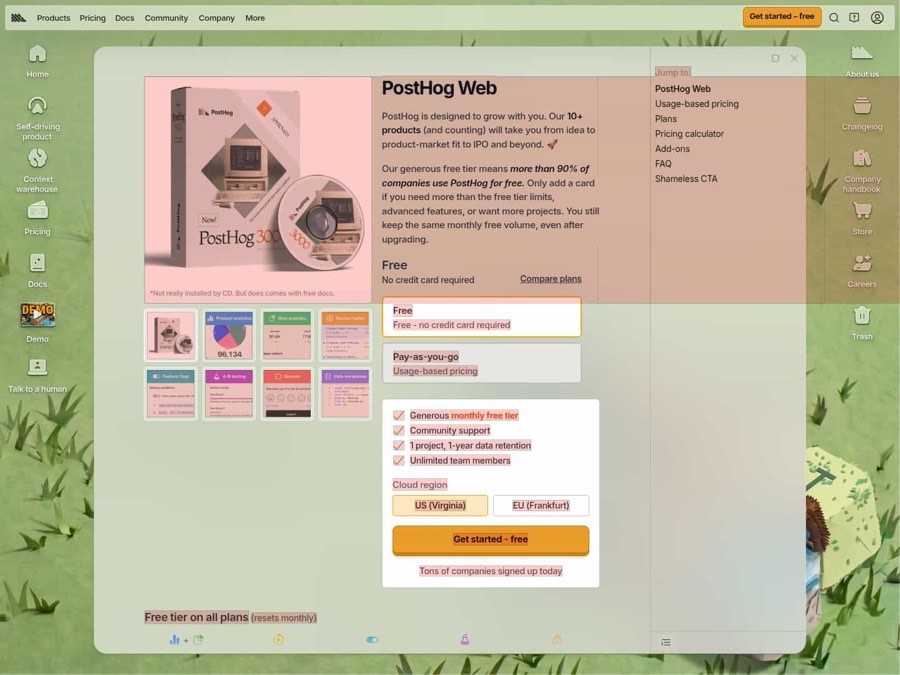
Task: Click the error tracking warning triangle icon
Action: point(557,639)
